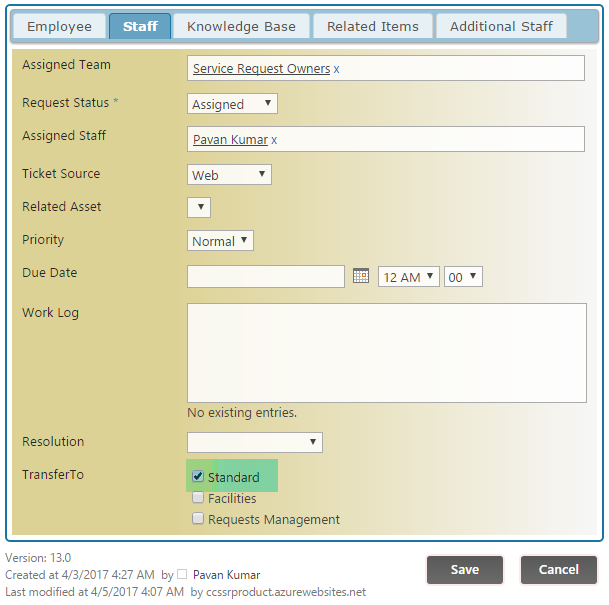This screenshot has height=605, width=609.
Task: Select the hour dropdown showing 12 AM
Action: [x=408, y=277]
